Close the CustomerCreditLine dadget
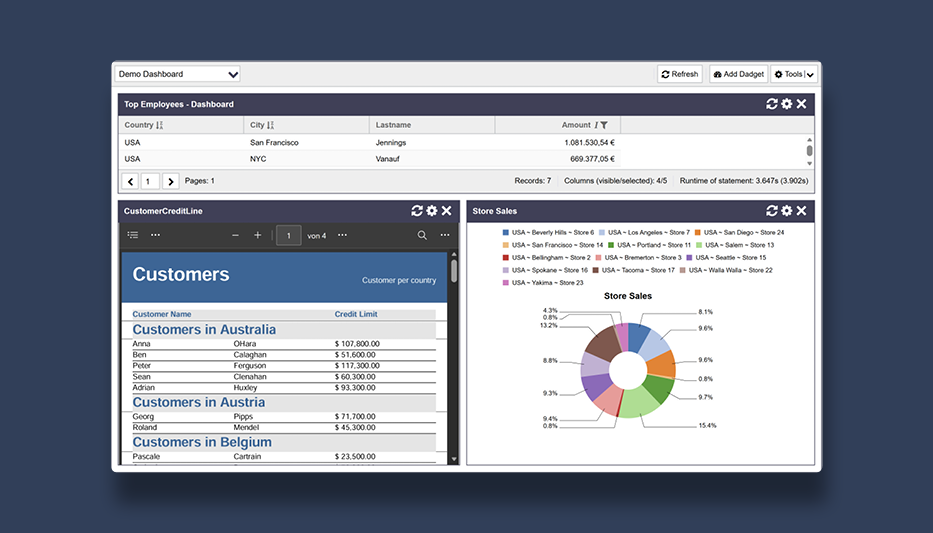Viewport: 933px width, 533px height. [x=446, y=211]
